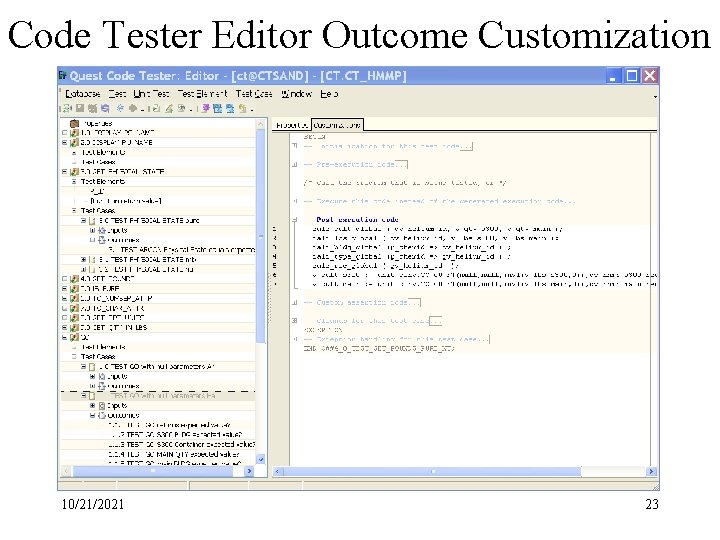The width and height of the screenshot is (720, 540).
Task: Collapse the 2.0 DISPLAY_PU_NAME node
Action: pos(65,143)
